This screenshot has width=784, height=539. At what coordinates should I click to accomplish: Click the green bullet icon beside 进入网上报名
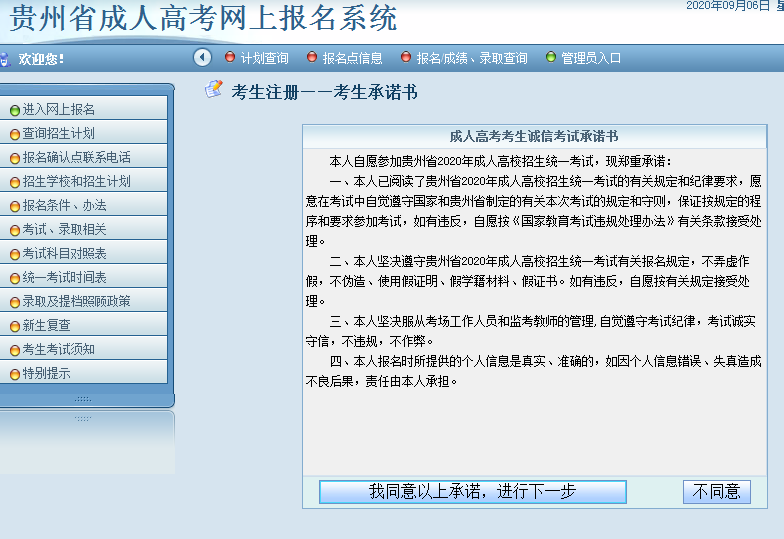(x=14, y=110)
